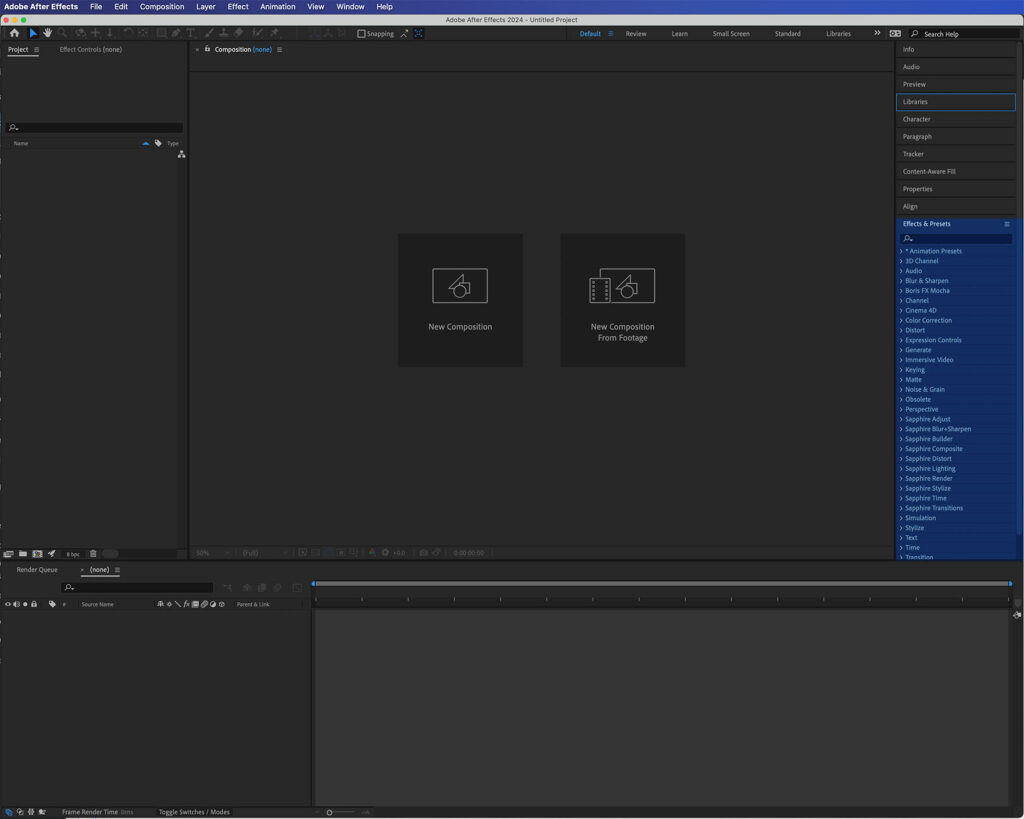1024x819 pixels.
Task: Toggle the video eye column in timeline
Action: click(x=8, y=604)
